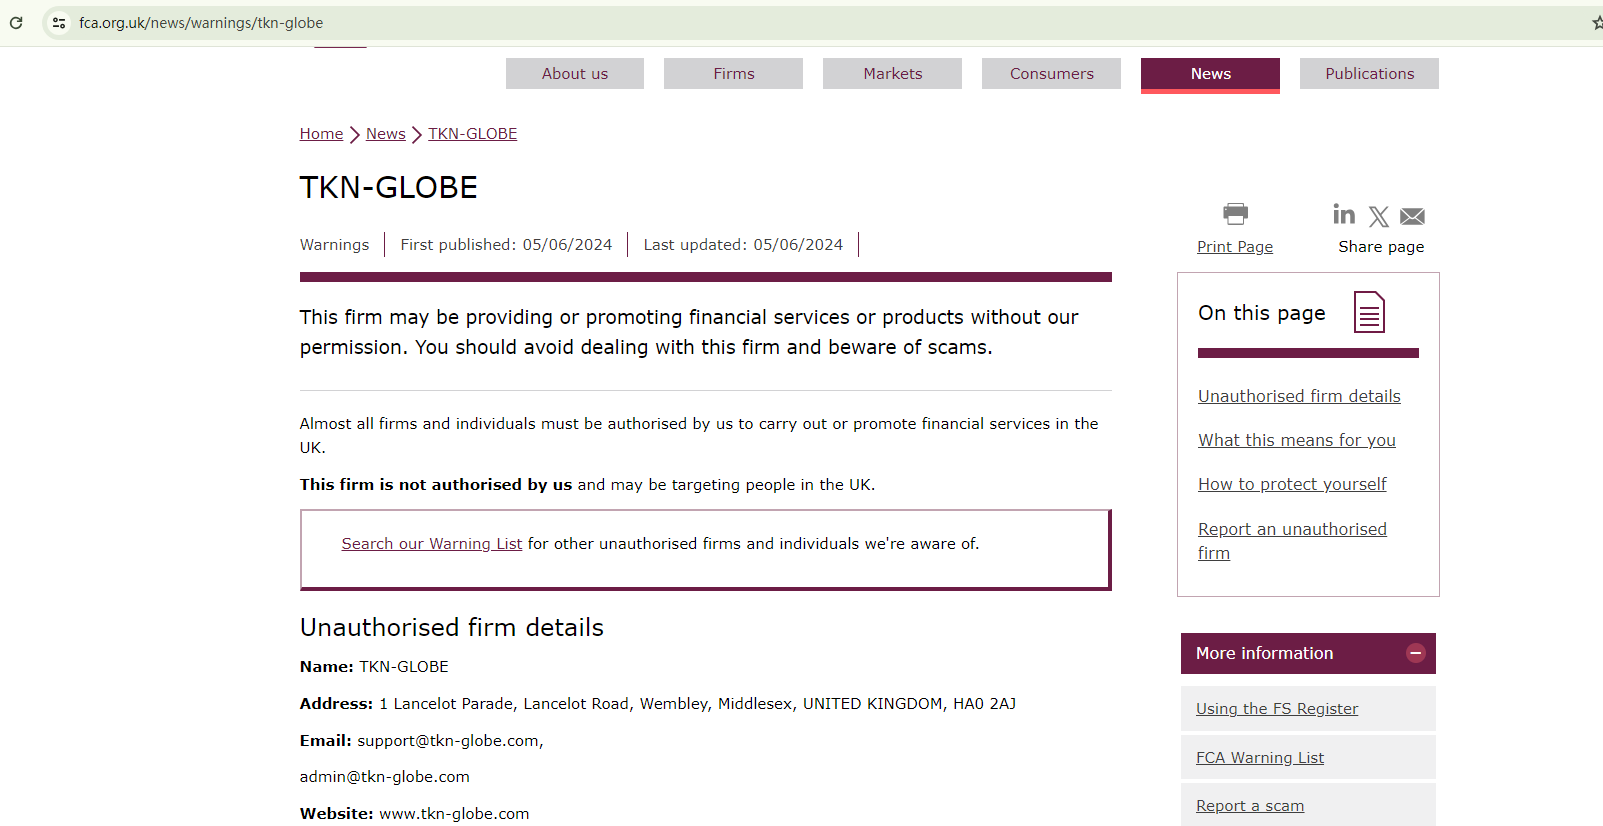The width and height of the screenshot is (1603, 826).
Task: Jump to Unauthorised firm details section
Action: pyautogui.click(x=1299, y=396)
